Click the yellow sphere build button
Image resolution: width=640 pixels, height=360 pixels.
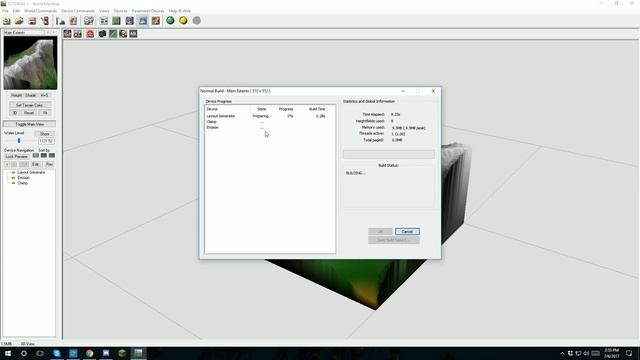point(183,20)
